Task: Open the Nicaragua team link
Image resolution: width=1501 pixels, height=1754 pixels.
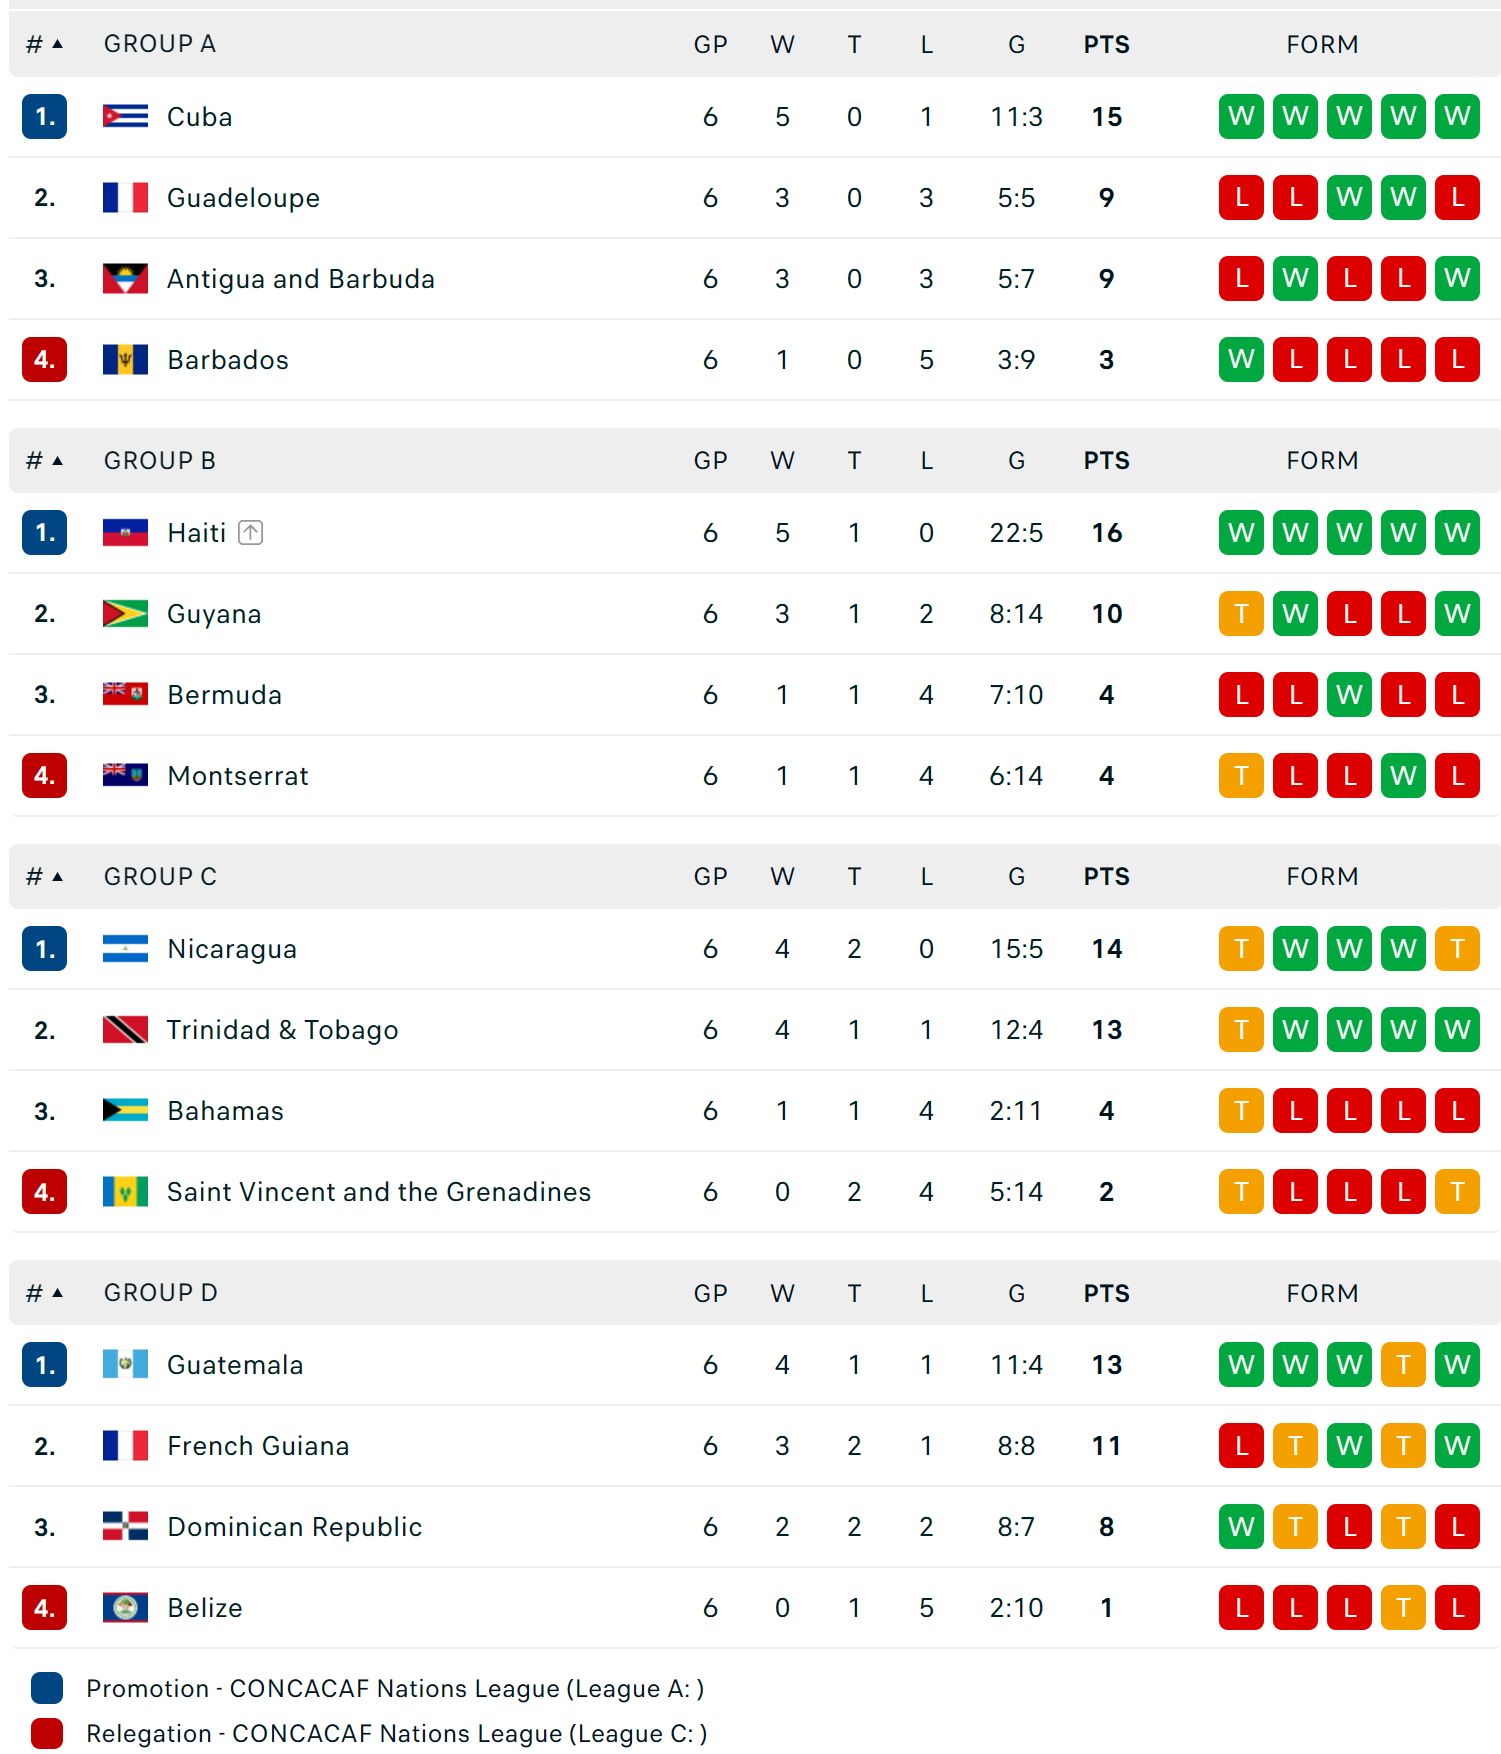Action: 232,949
